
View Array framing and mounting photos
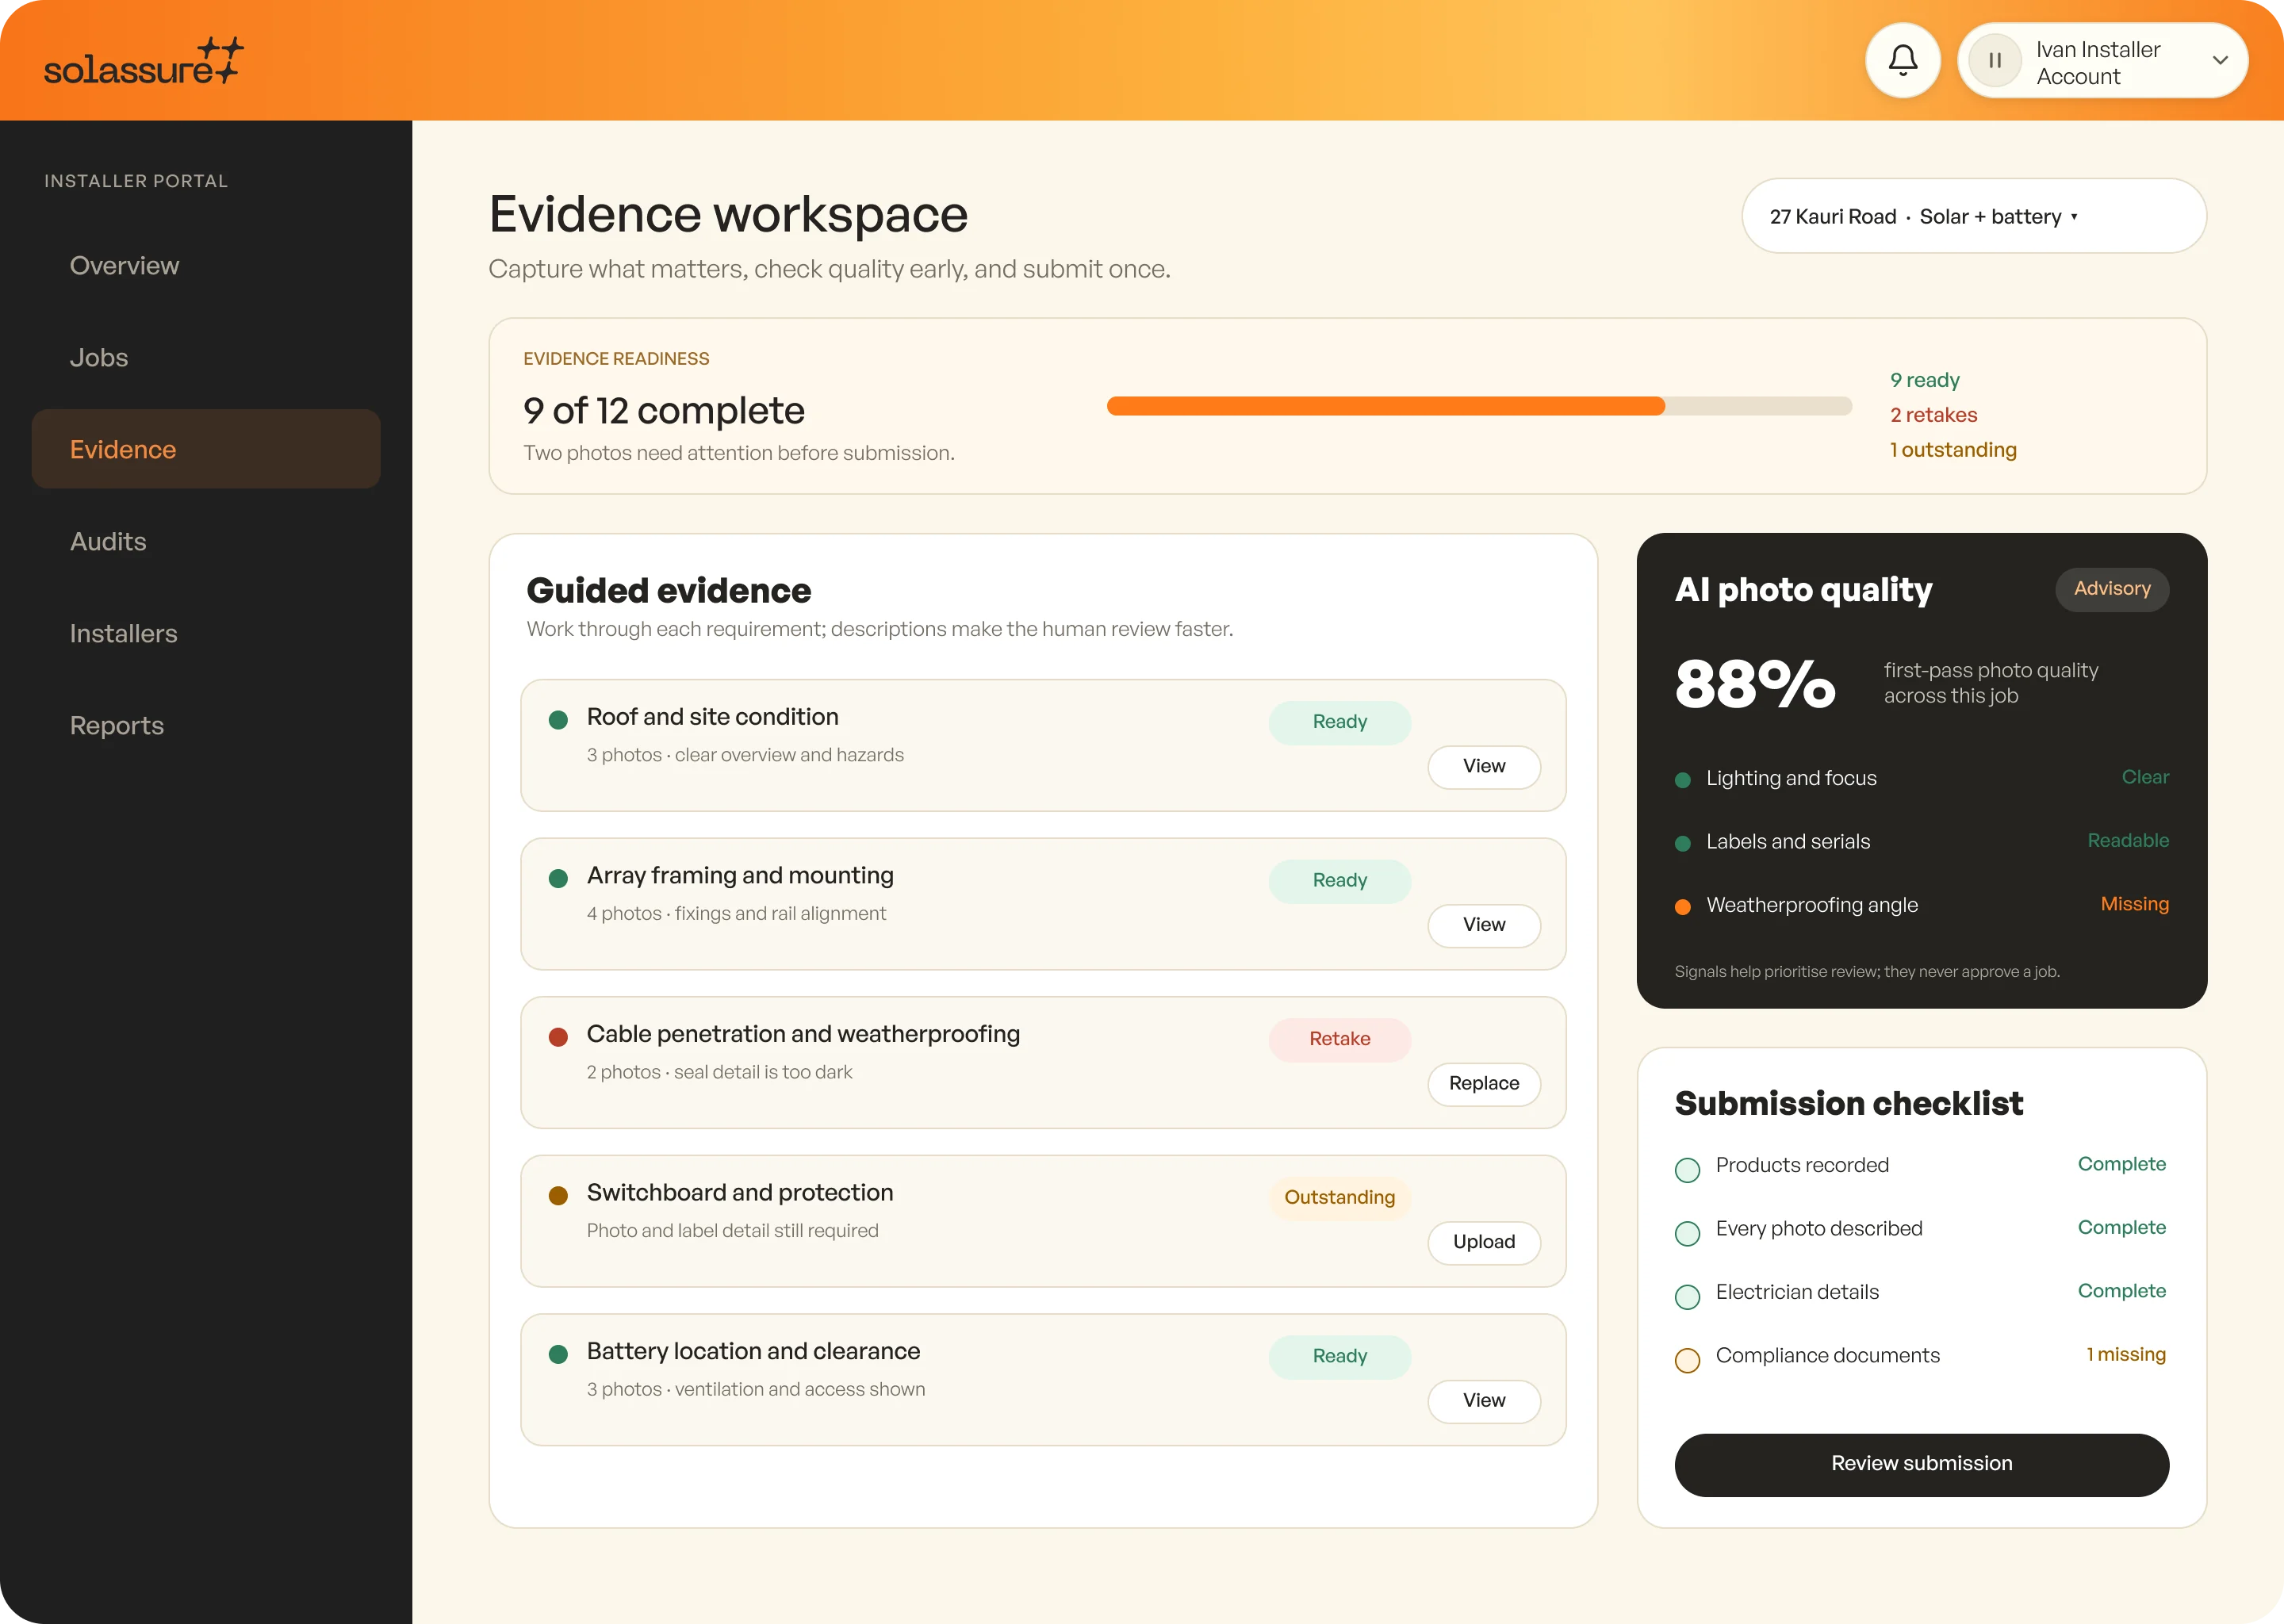point(1483,925)
